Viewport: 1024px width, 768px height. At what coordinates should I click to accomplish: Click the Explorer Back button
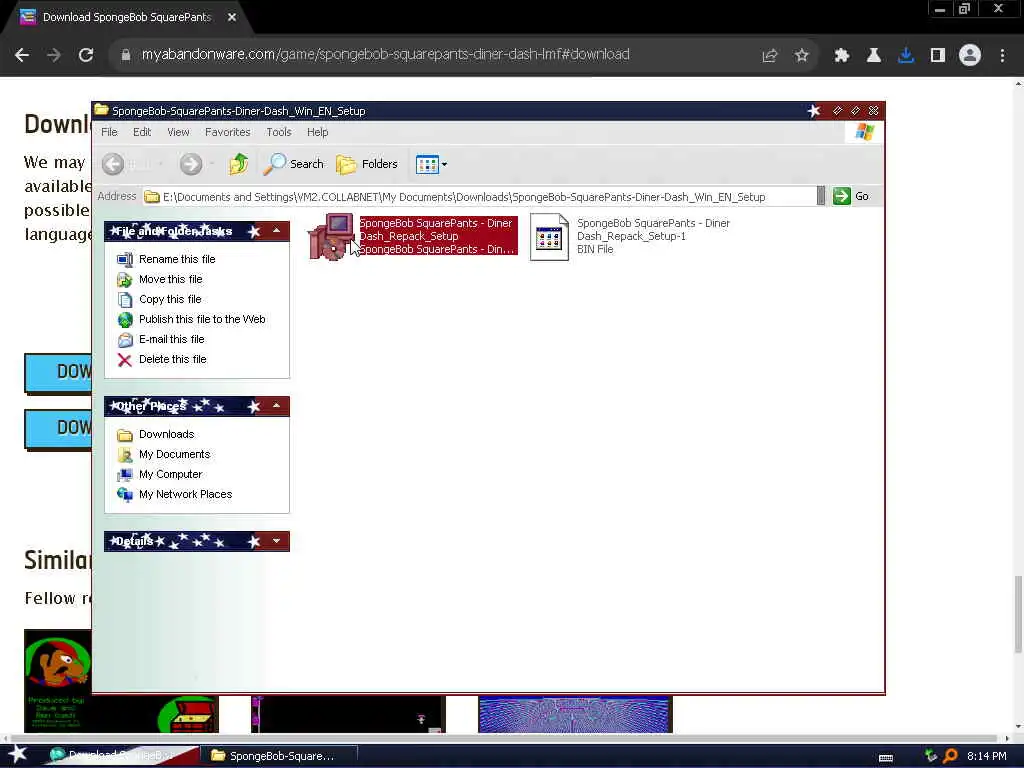(x=113, y=164)
